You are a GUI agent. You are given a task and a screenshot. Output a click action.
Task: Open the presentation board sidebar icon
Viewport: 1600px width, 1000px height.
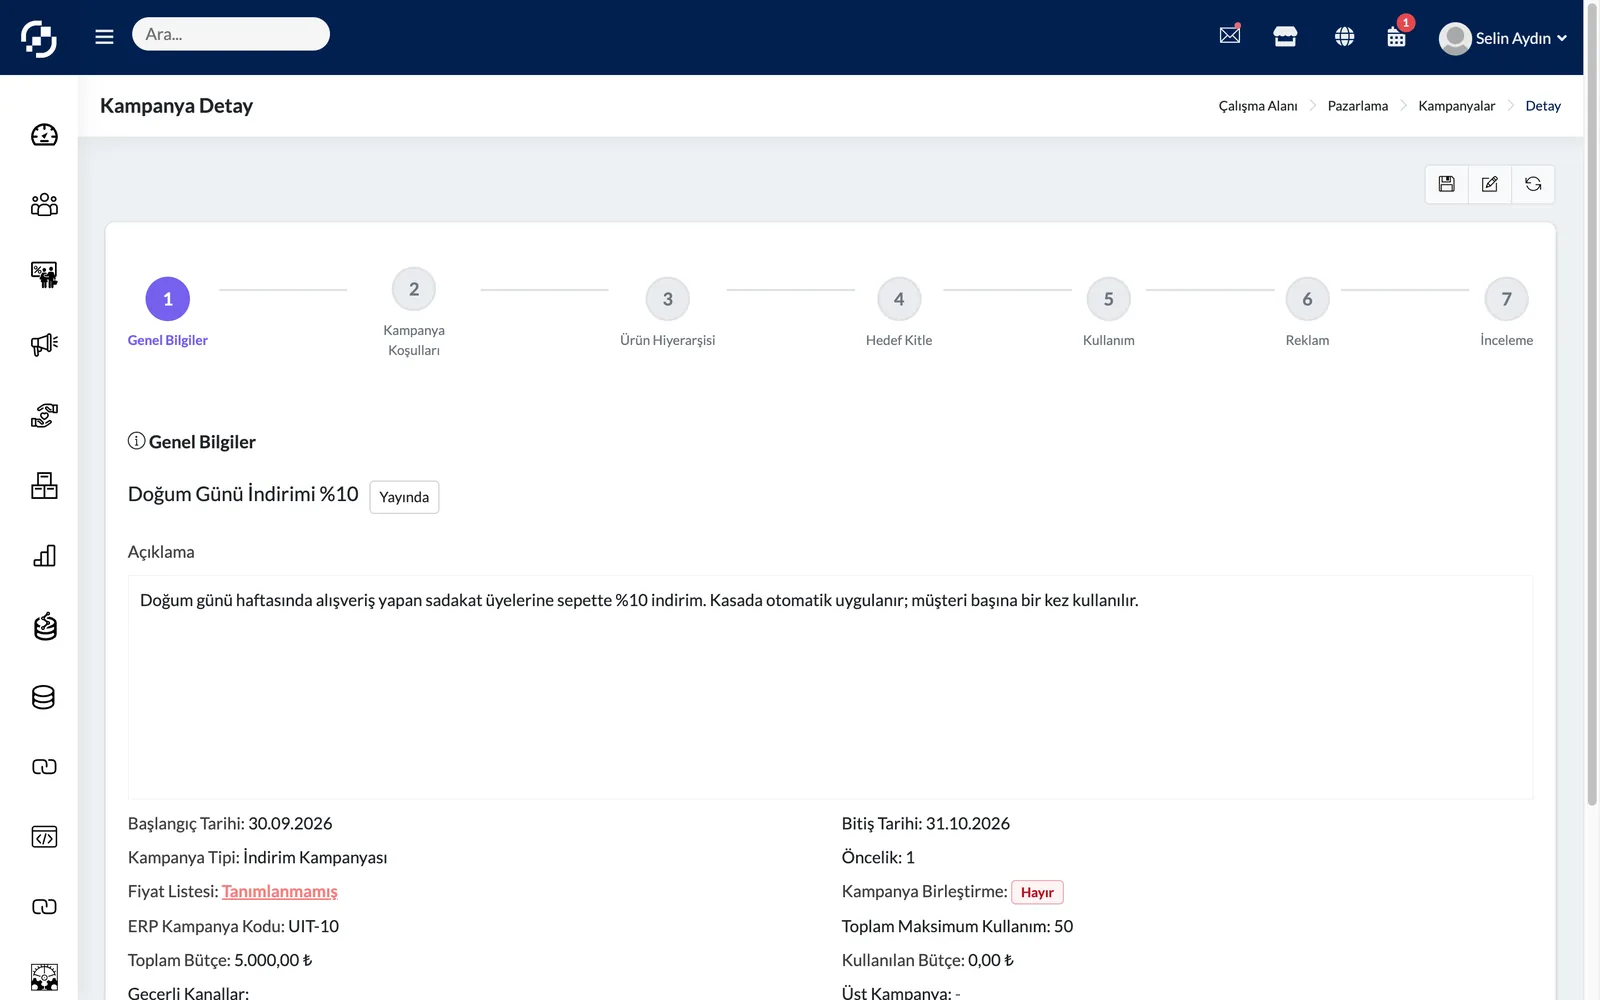tap(44, 275)
